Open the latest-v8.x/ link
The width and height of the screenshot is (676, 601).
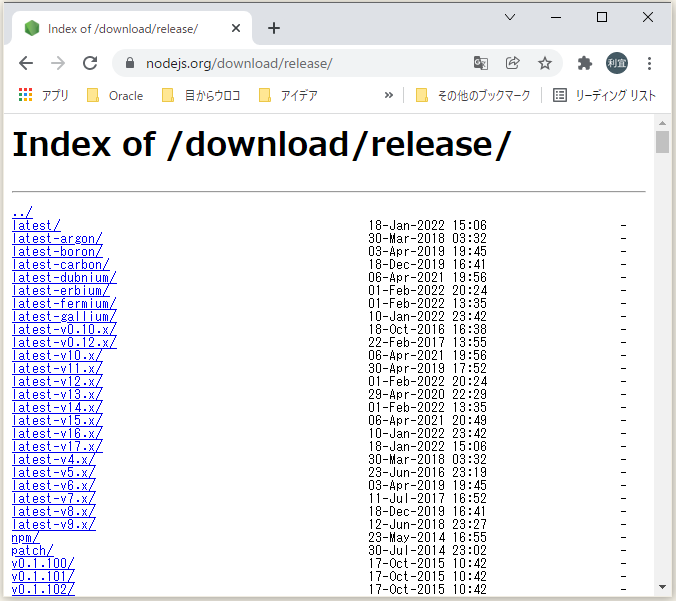[x=53, y=511]
